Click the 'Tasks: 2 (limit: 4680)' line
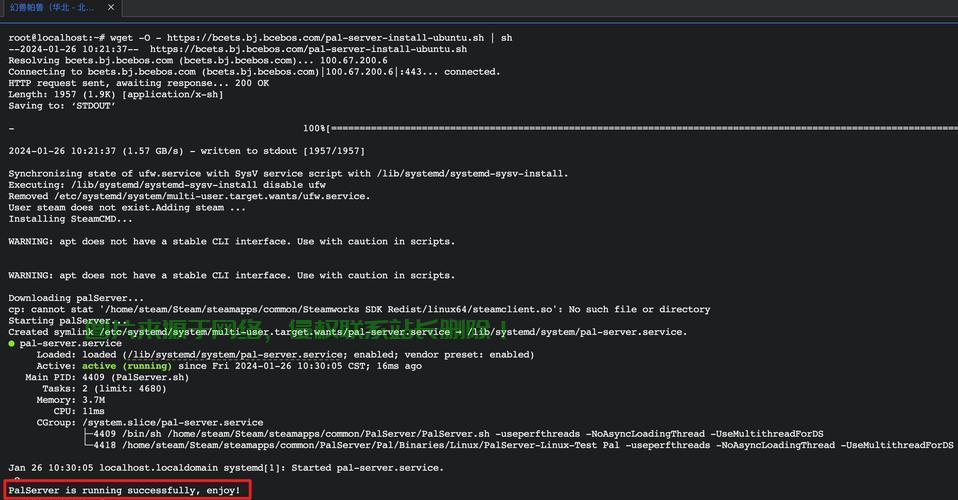The image size is (958, 500). click(x=104, y=389)
